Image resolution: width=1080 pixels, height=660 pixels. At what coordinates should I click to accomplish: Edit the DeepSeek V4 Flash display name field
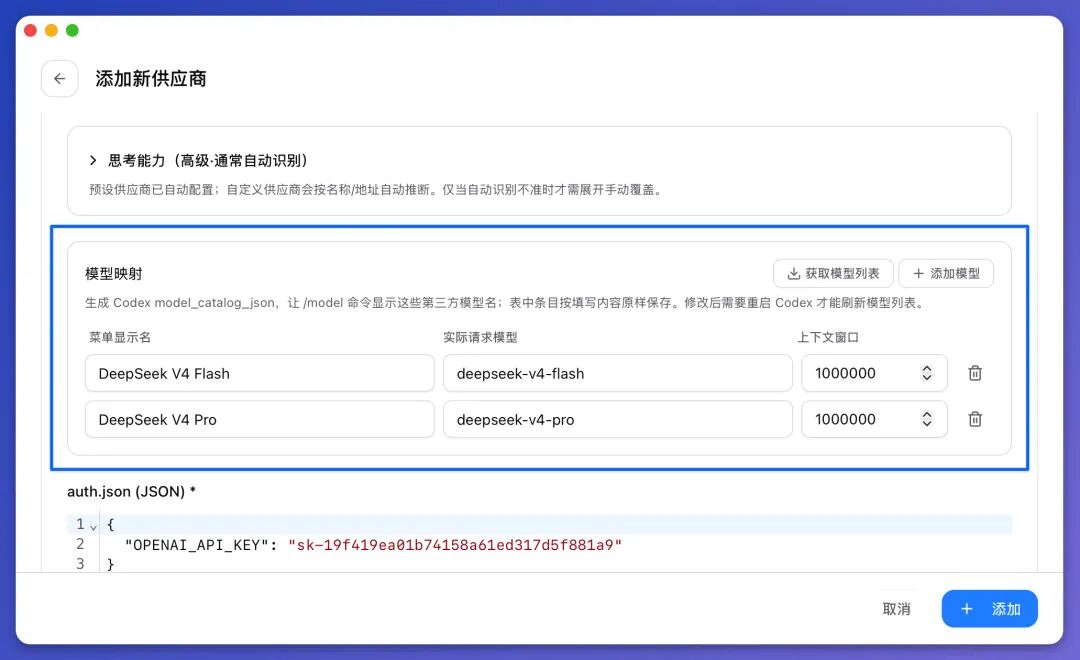[x=260, y=373]
